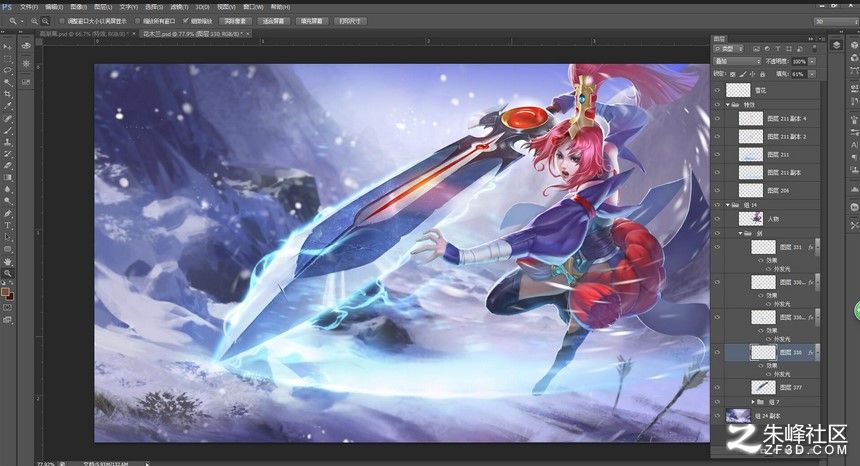Screen dimensions: 860x466
Task: Hide the 图层 206 layer
Action: [717, 190]
